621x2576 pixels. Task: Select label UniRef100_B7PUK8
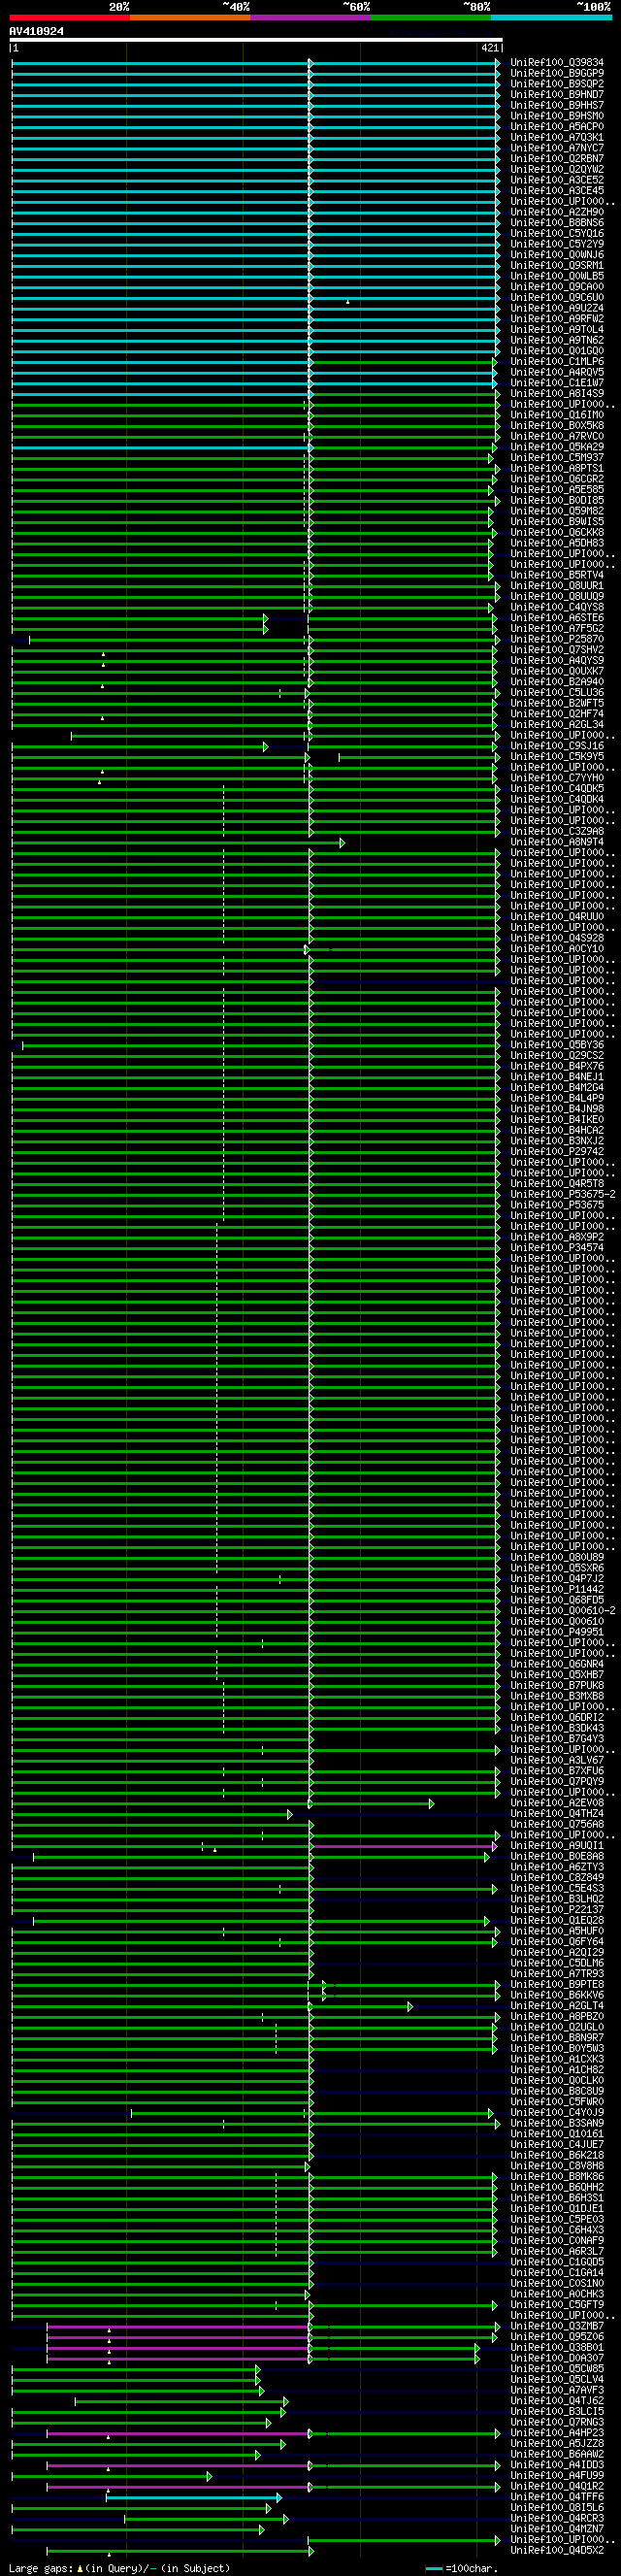coord(557,1685)
